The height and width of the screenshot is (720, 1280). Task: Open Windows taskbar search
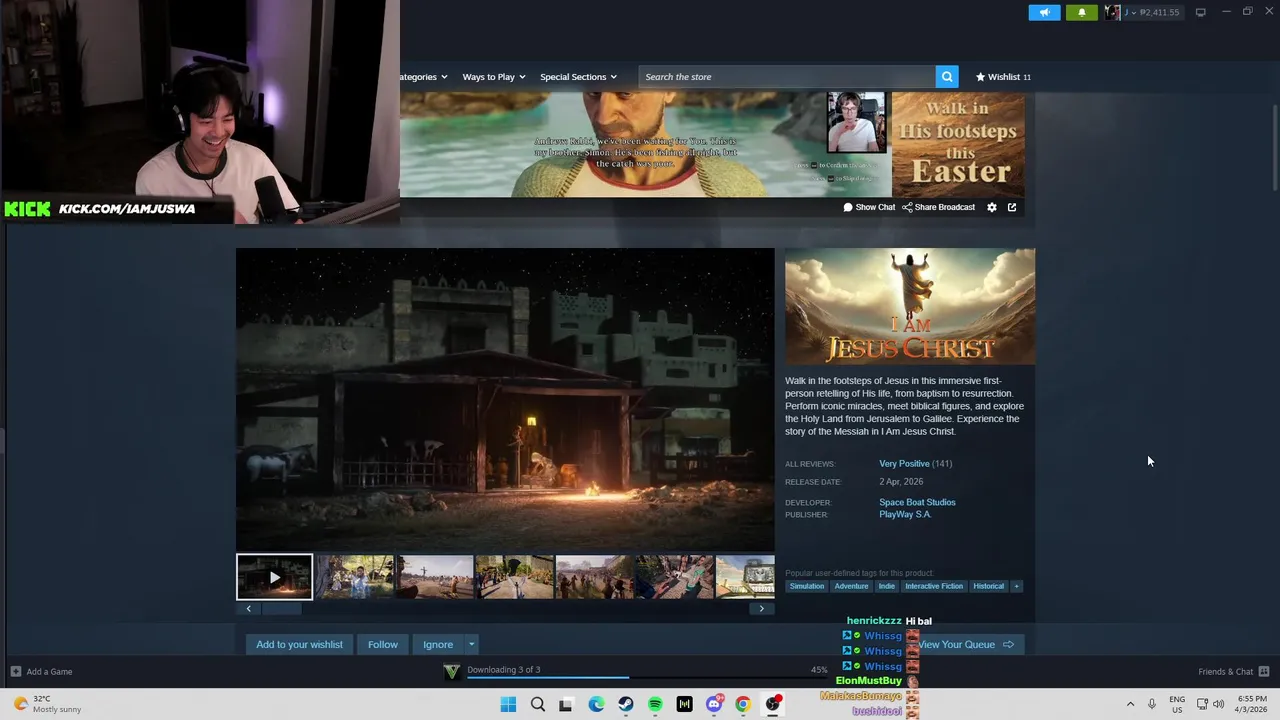[x=538, y=704]
